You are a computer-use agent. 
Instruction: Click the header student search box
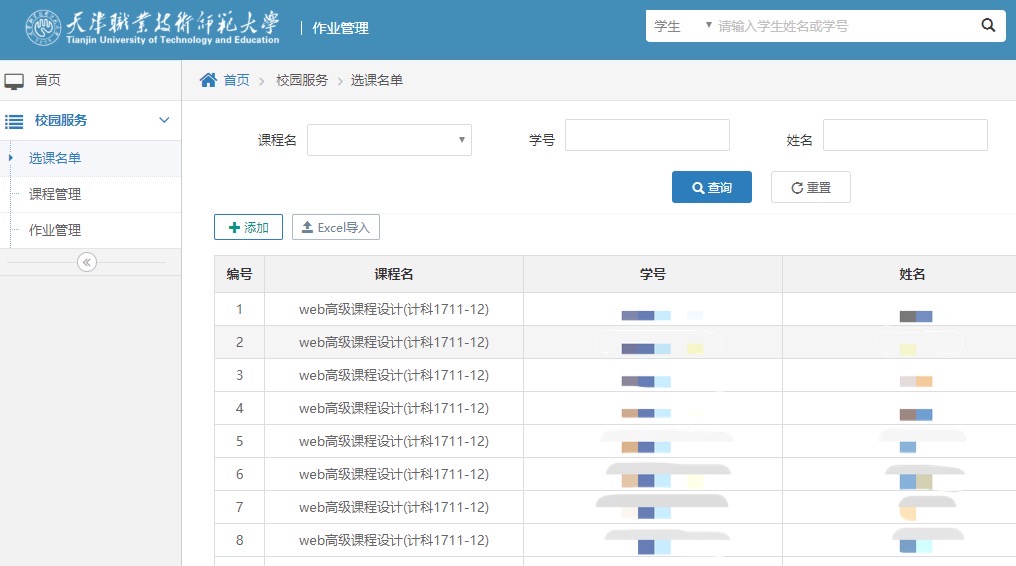click(x=840, y=26)
